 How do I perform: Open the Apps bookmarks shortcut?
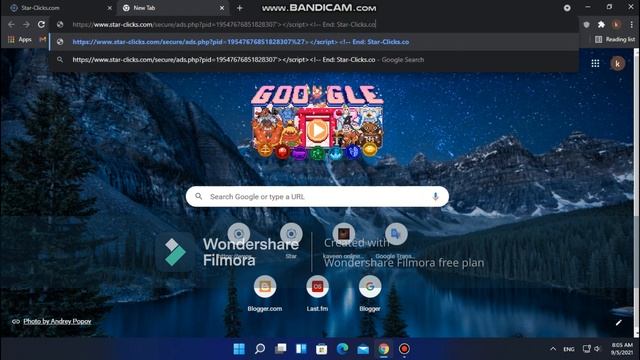20,40
